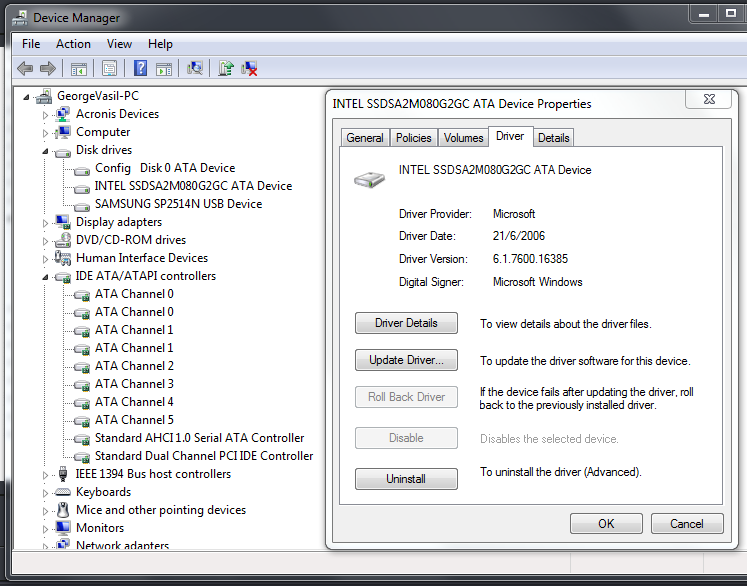Screen dimensions: 747x586
Task: Click the DVD/CD-ROM drives icon
Action: click(x=63, y=240)
